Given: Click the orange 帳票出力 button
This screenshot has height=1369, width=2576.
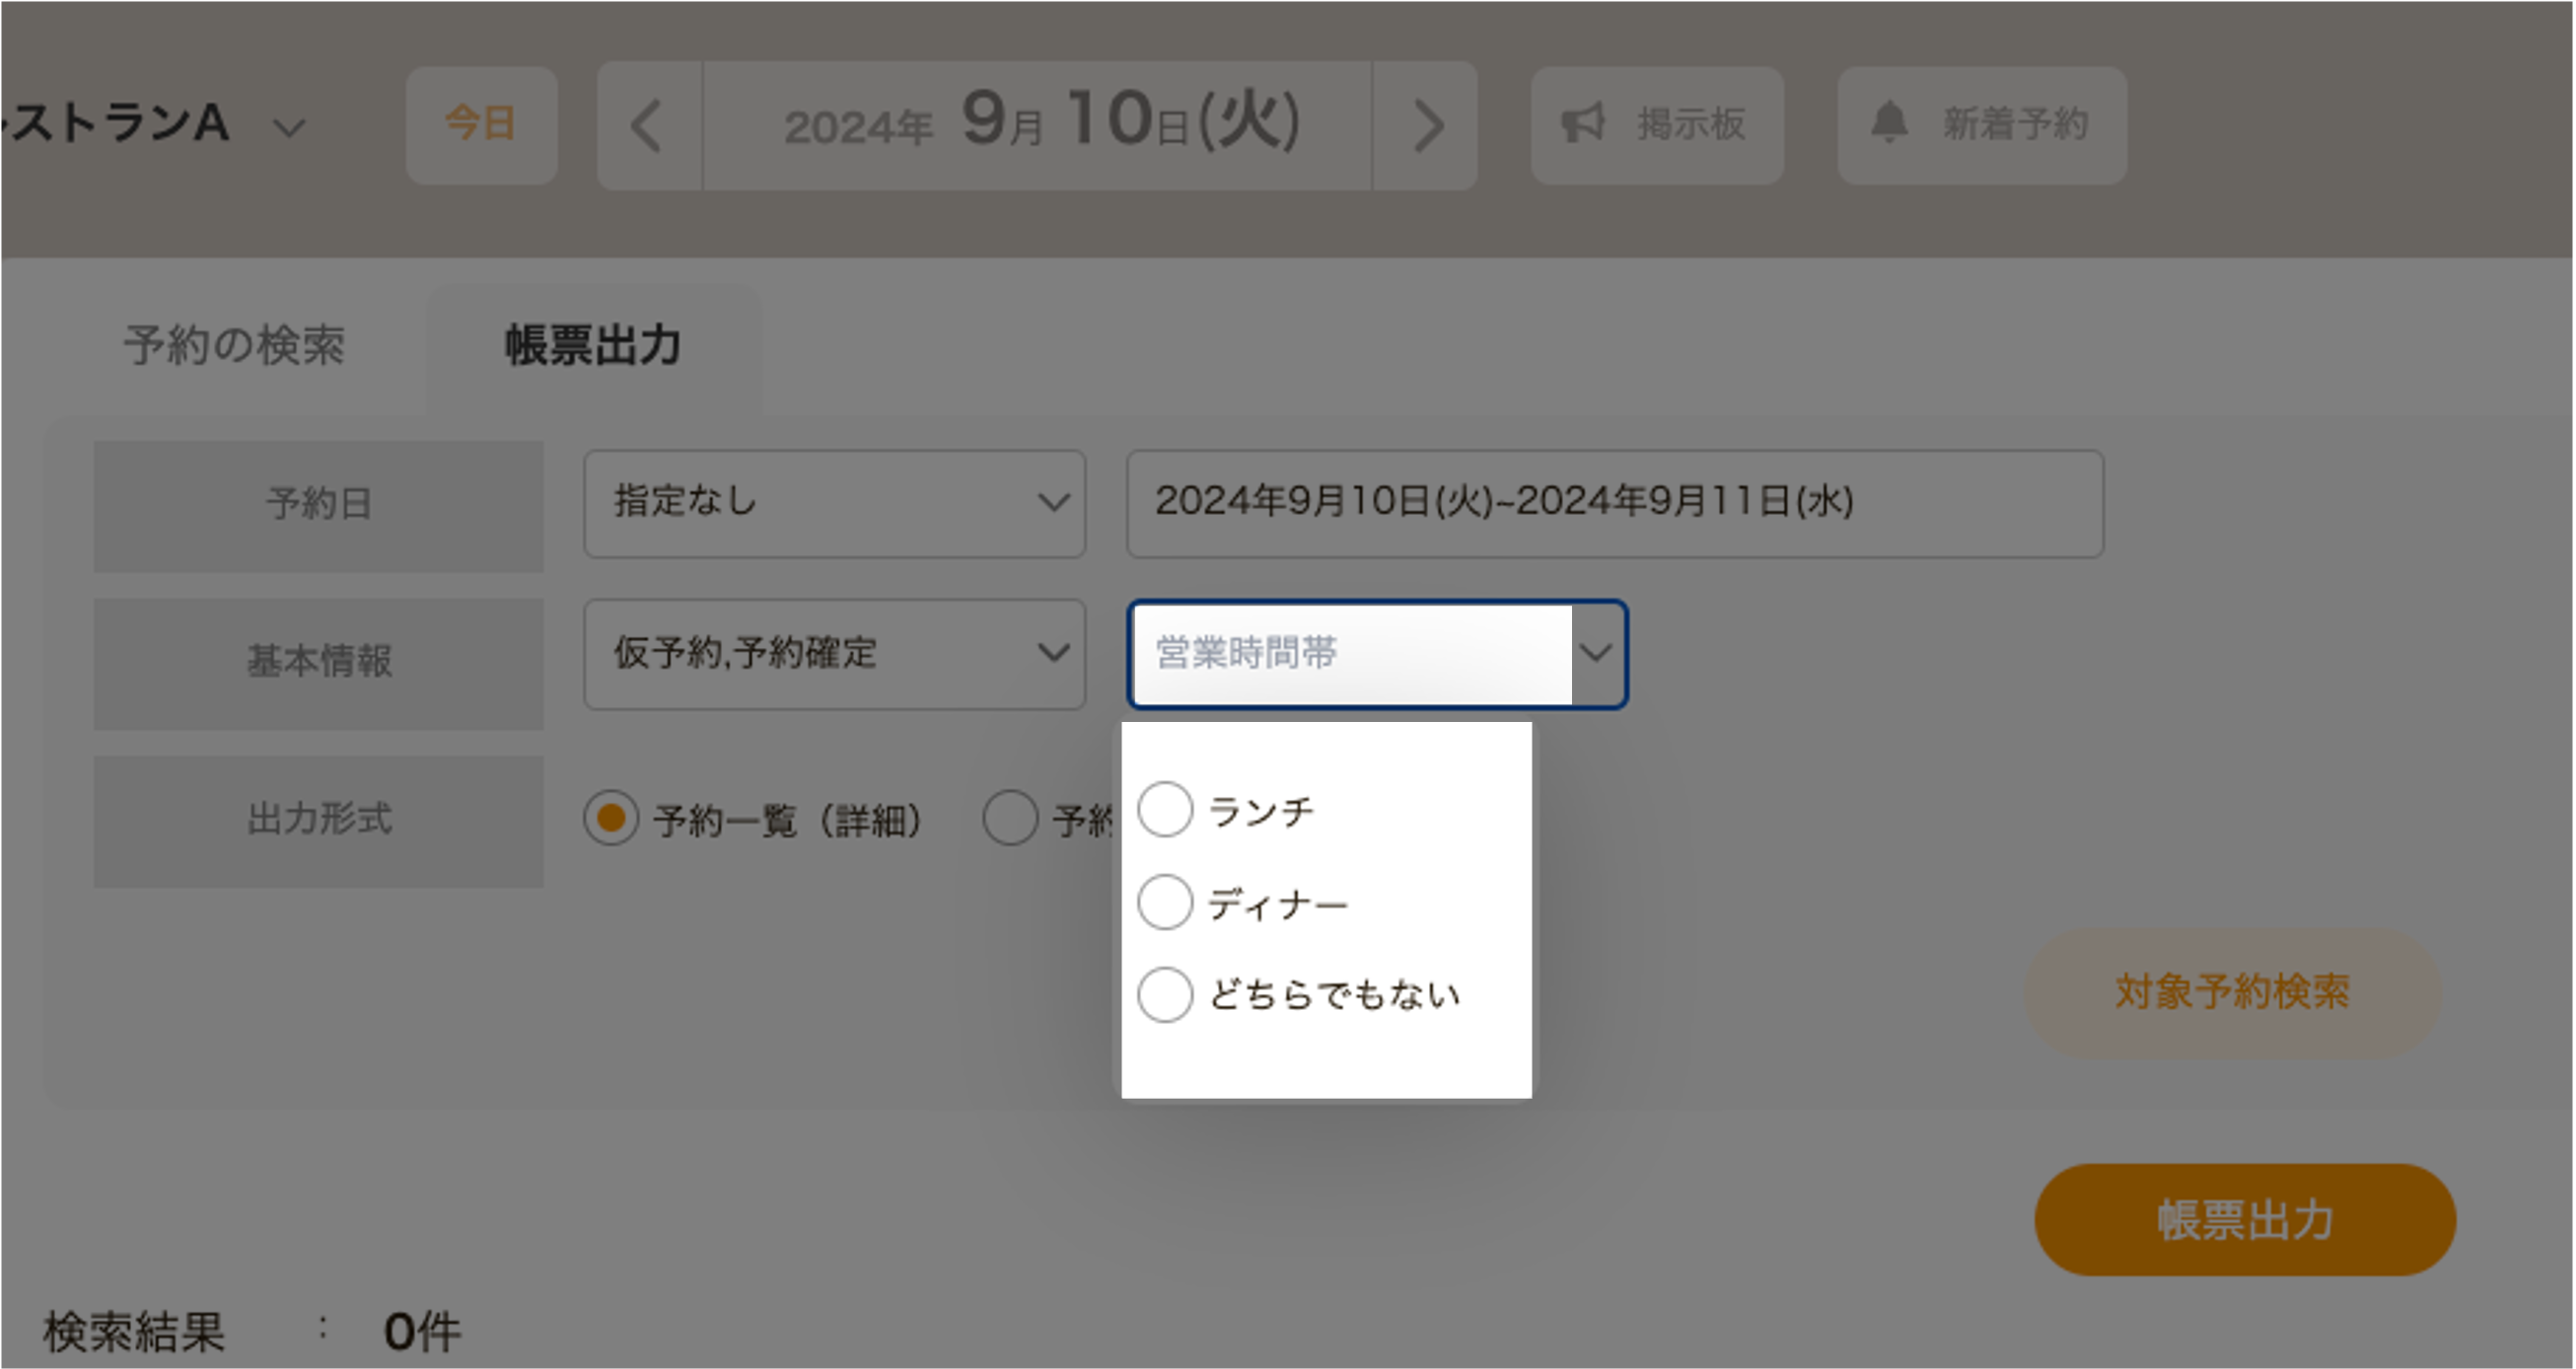Looking at the screenshot, I should (2245, 1220).
